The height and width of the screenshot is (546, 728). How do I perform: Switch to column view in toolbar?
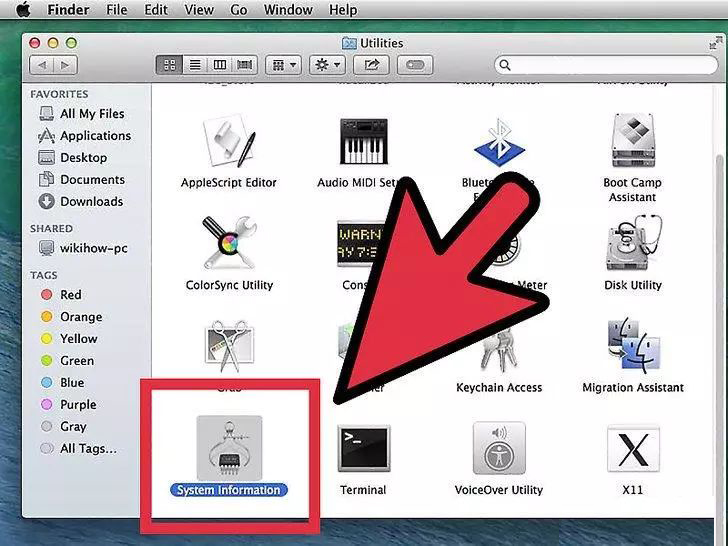[220, 65]
